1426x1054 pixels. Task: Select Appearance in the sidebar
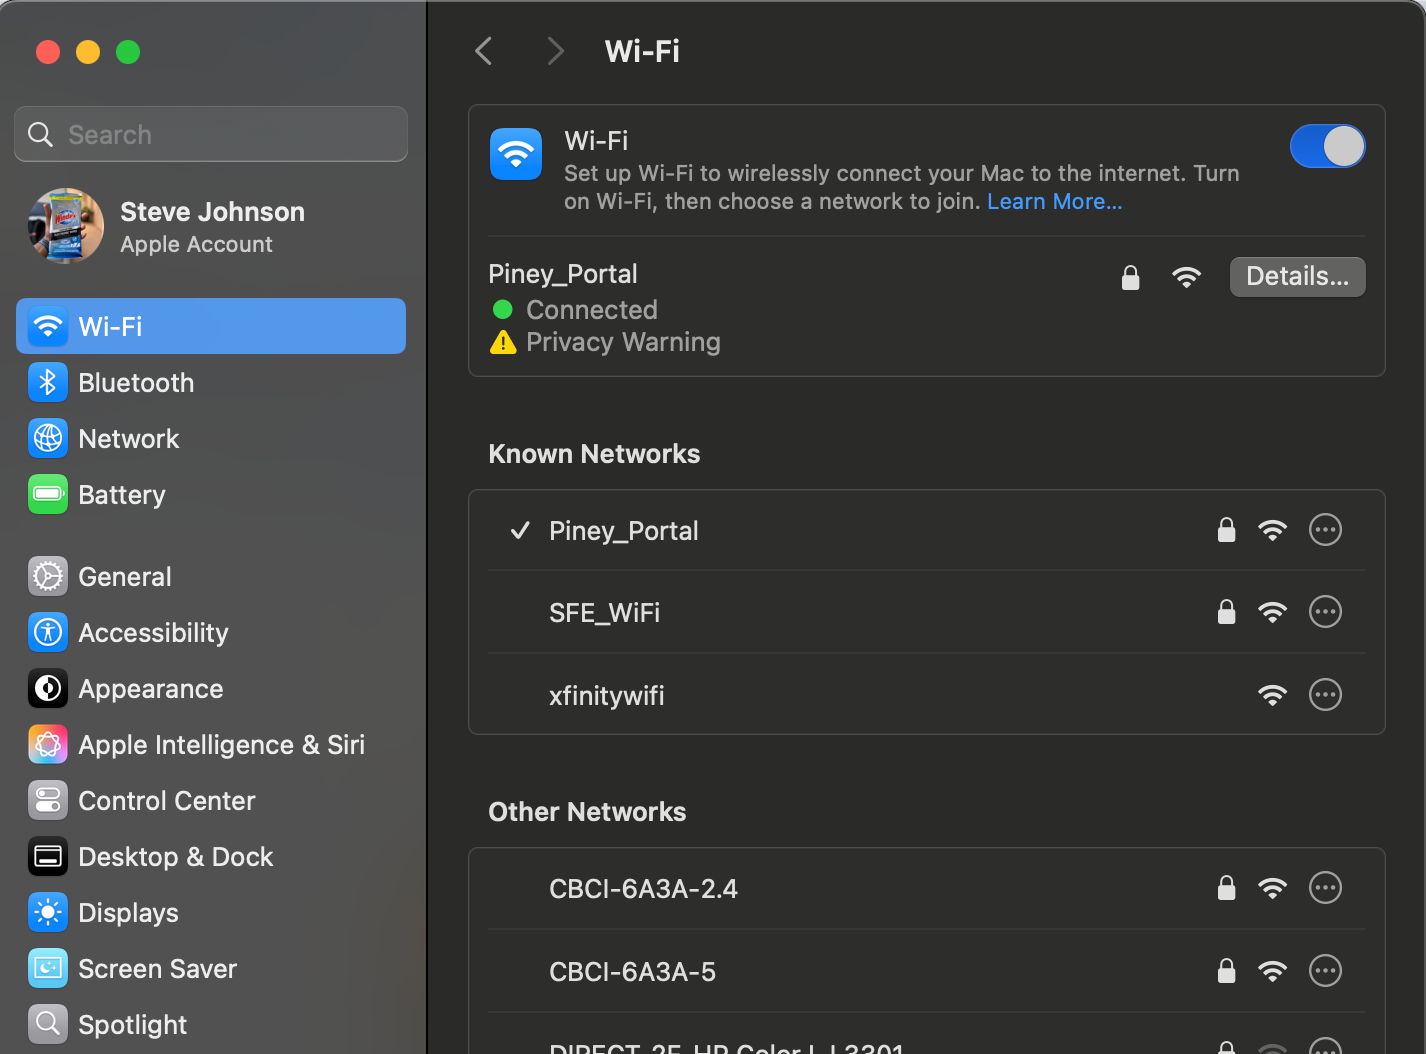[150, 689]
